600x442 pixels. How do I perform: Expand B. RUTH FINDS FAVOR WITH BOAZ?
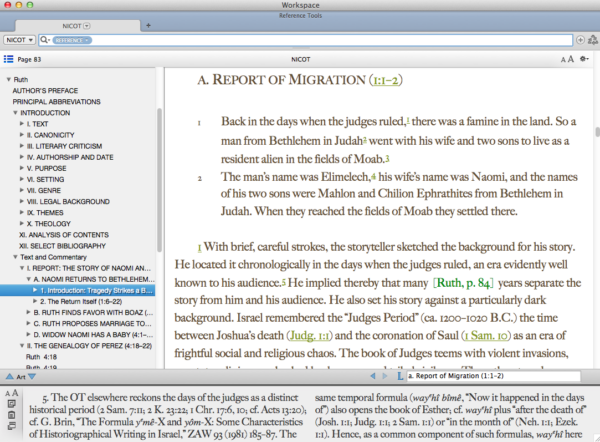pos(28,312)
